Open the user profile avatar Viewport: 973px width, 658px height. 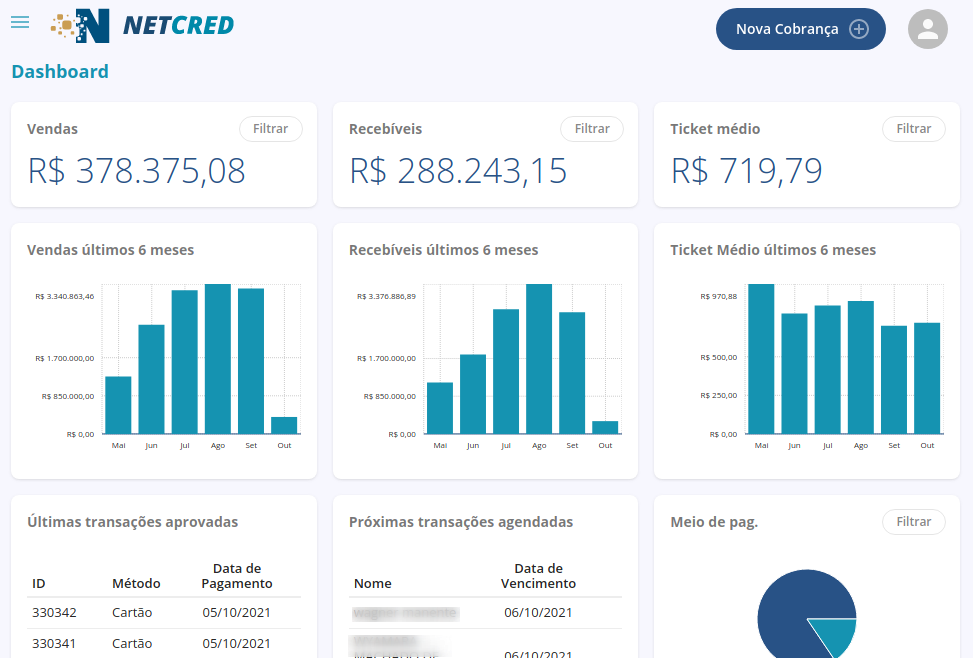click(927, 29)
